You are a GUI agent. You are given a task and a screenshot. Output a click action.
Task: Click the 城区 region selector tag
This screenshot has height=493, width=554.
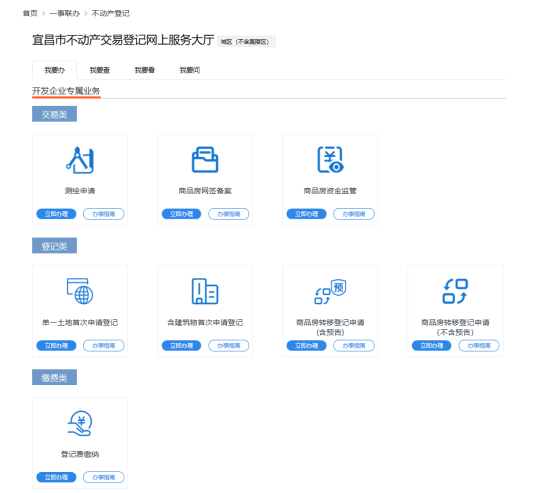pos(246,42)
